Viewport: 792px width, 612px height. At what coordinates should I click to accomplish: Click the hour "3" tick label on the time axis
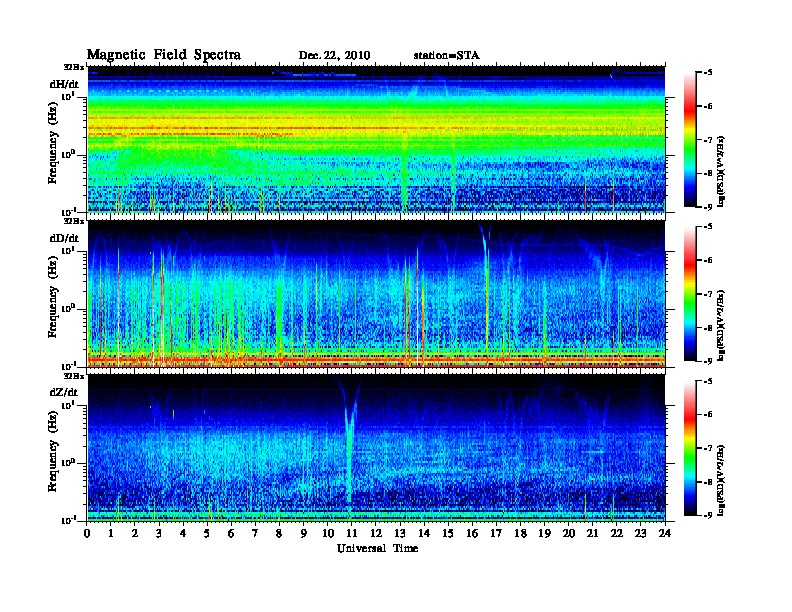tap(159, 533)
